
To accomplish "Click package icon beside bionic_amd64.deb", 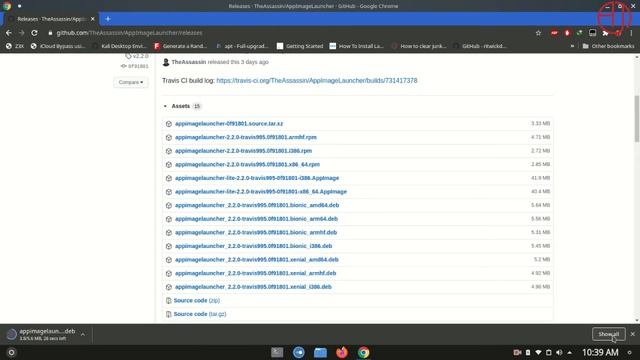I will (169, 205).
